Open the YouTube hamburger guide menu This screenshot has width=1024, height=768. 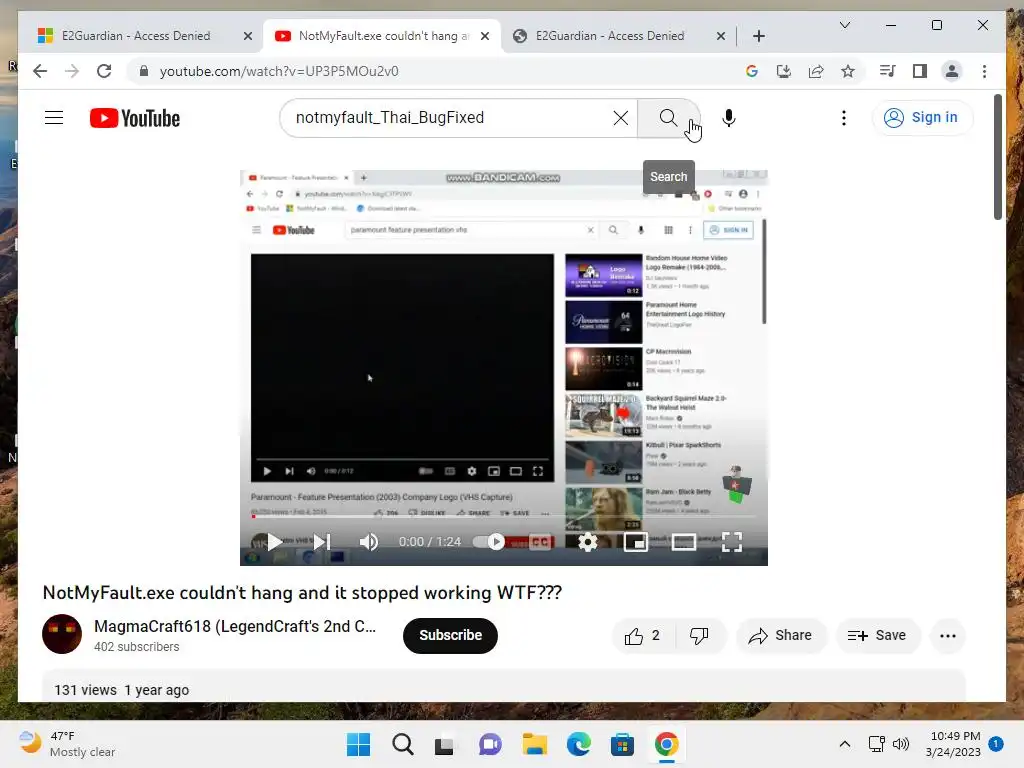(54, 118)
